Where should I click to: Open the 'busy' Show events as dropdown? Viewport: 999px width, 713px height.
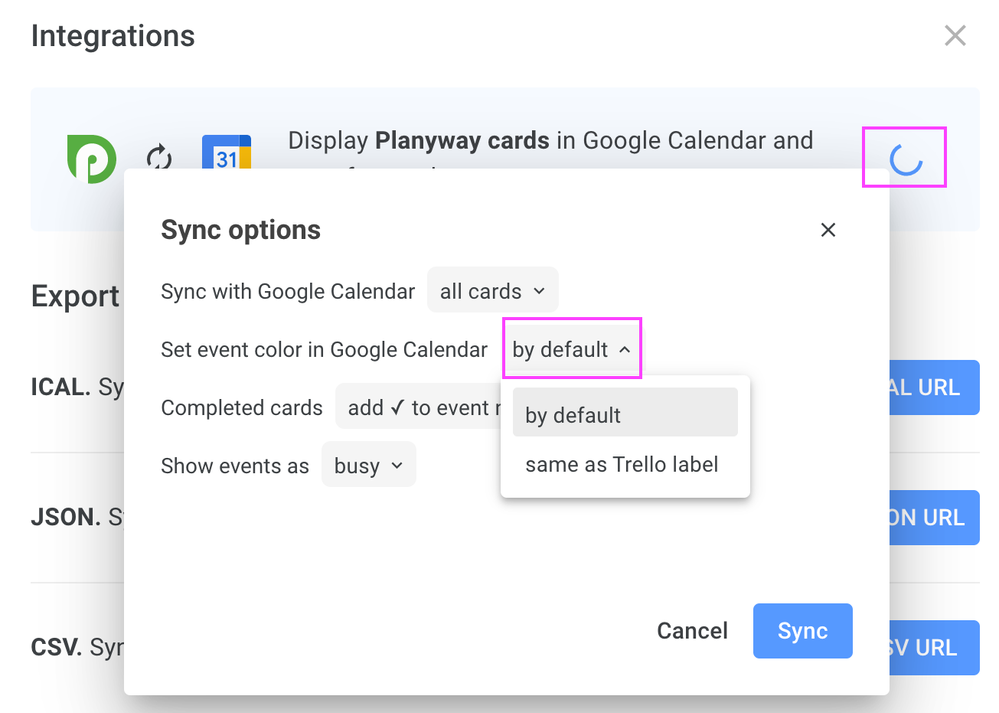point(368,466)
